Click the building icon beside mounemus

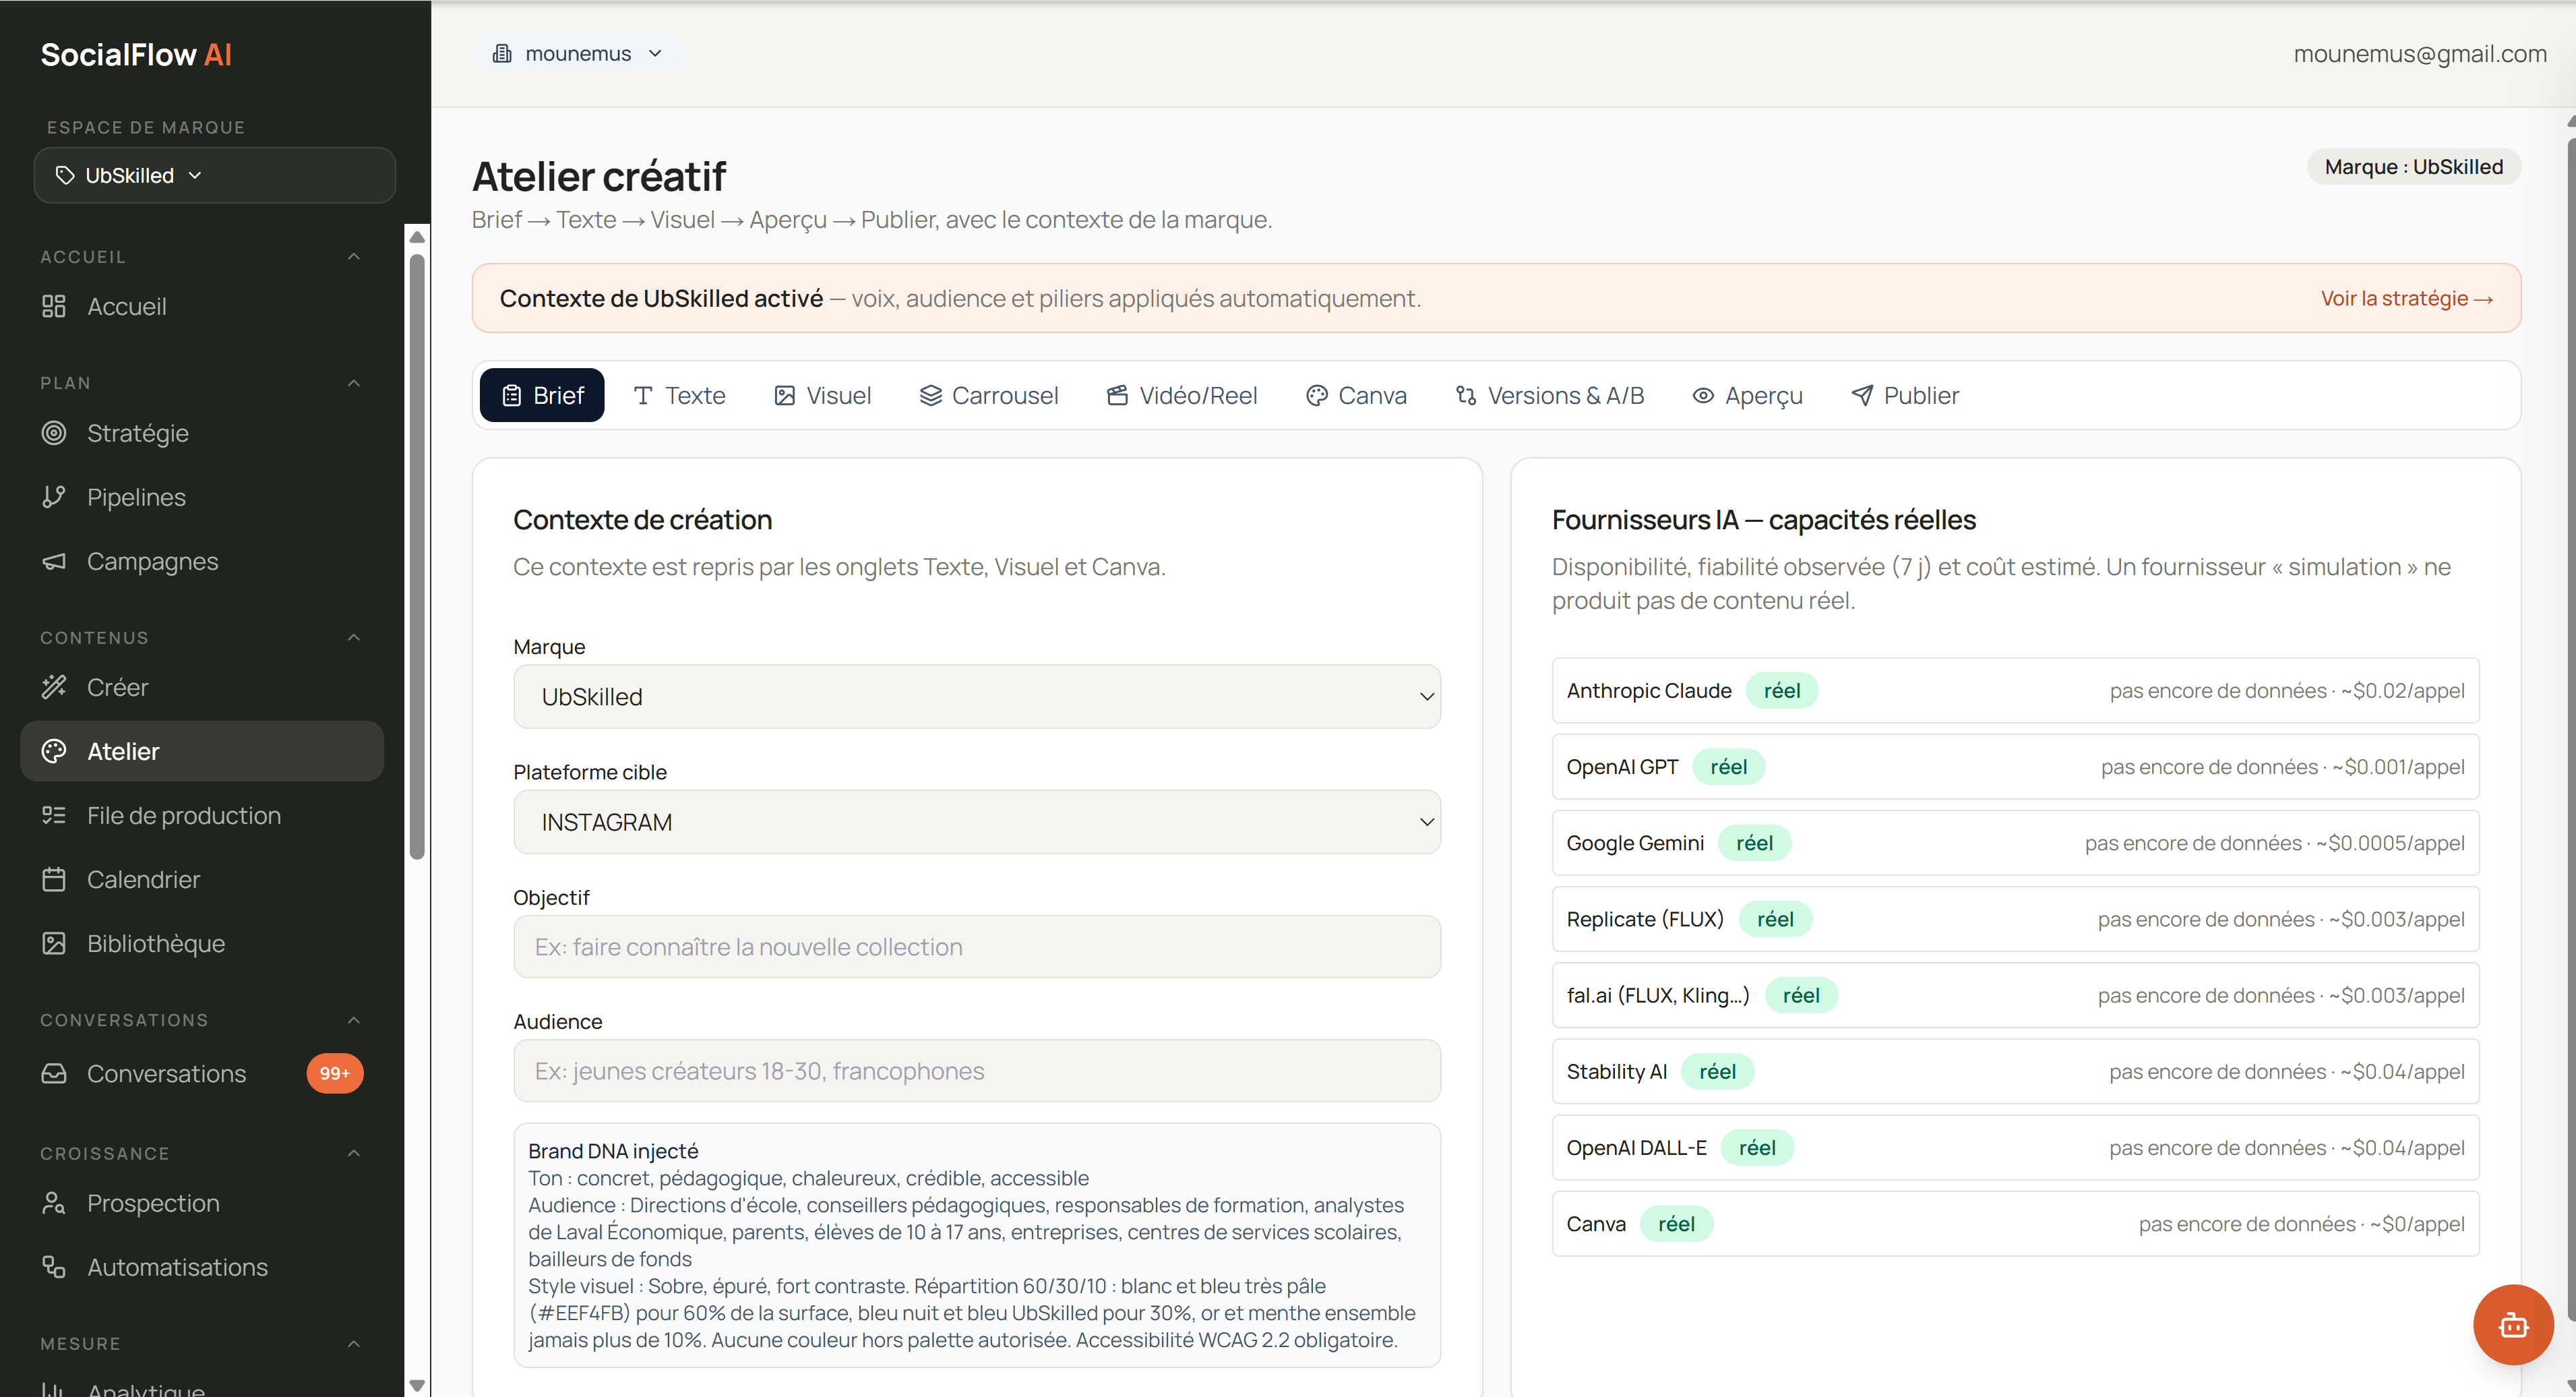502,53
